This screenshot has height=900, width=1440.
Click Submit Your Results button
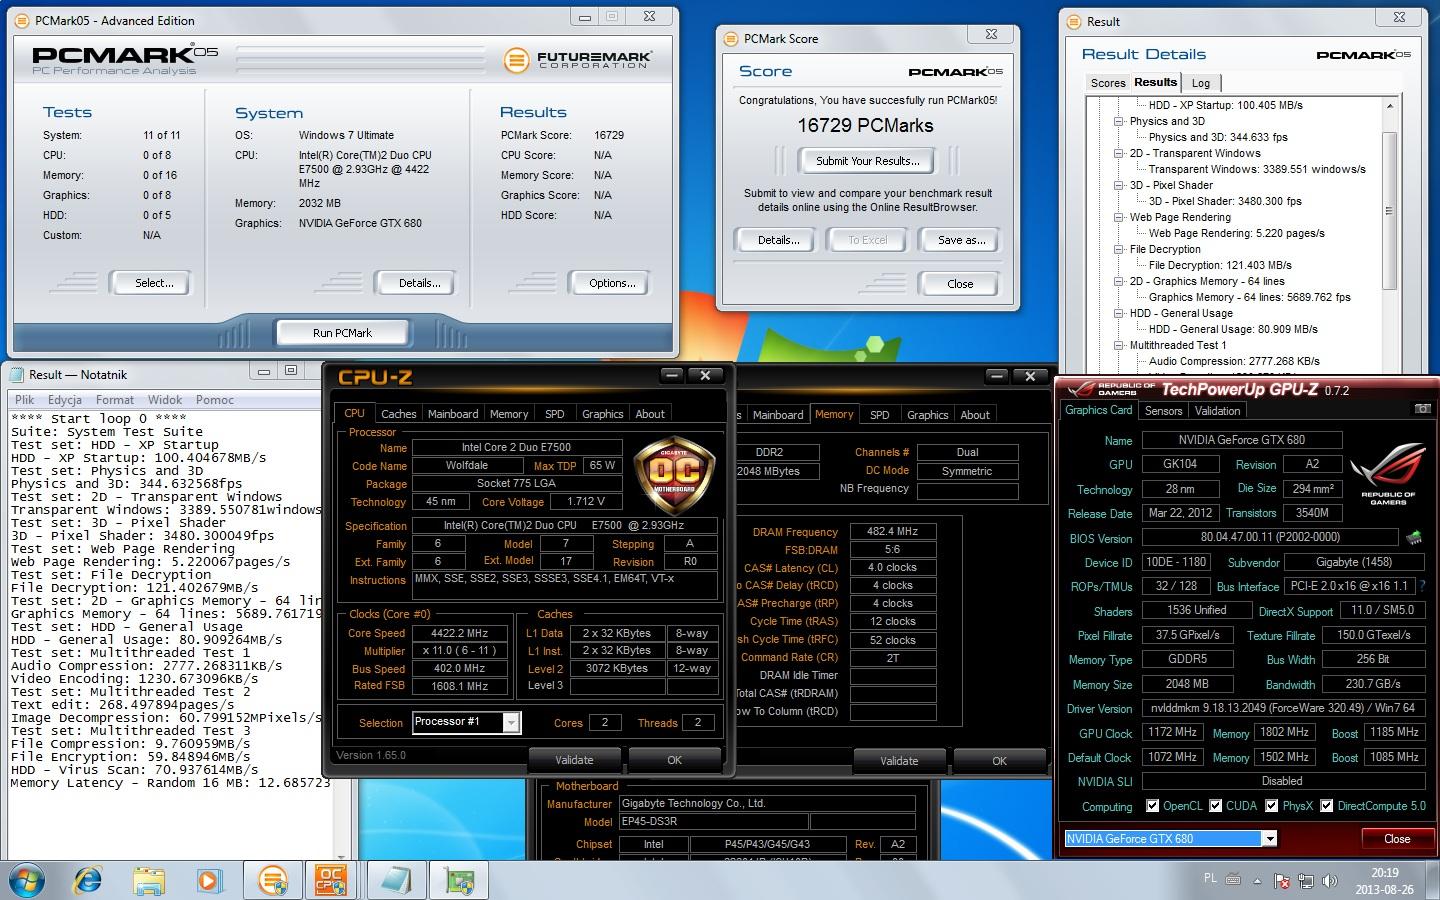(867, 160)
